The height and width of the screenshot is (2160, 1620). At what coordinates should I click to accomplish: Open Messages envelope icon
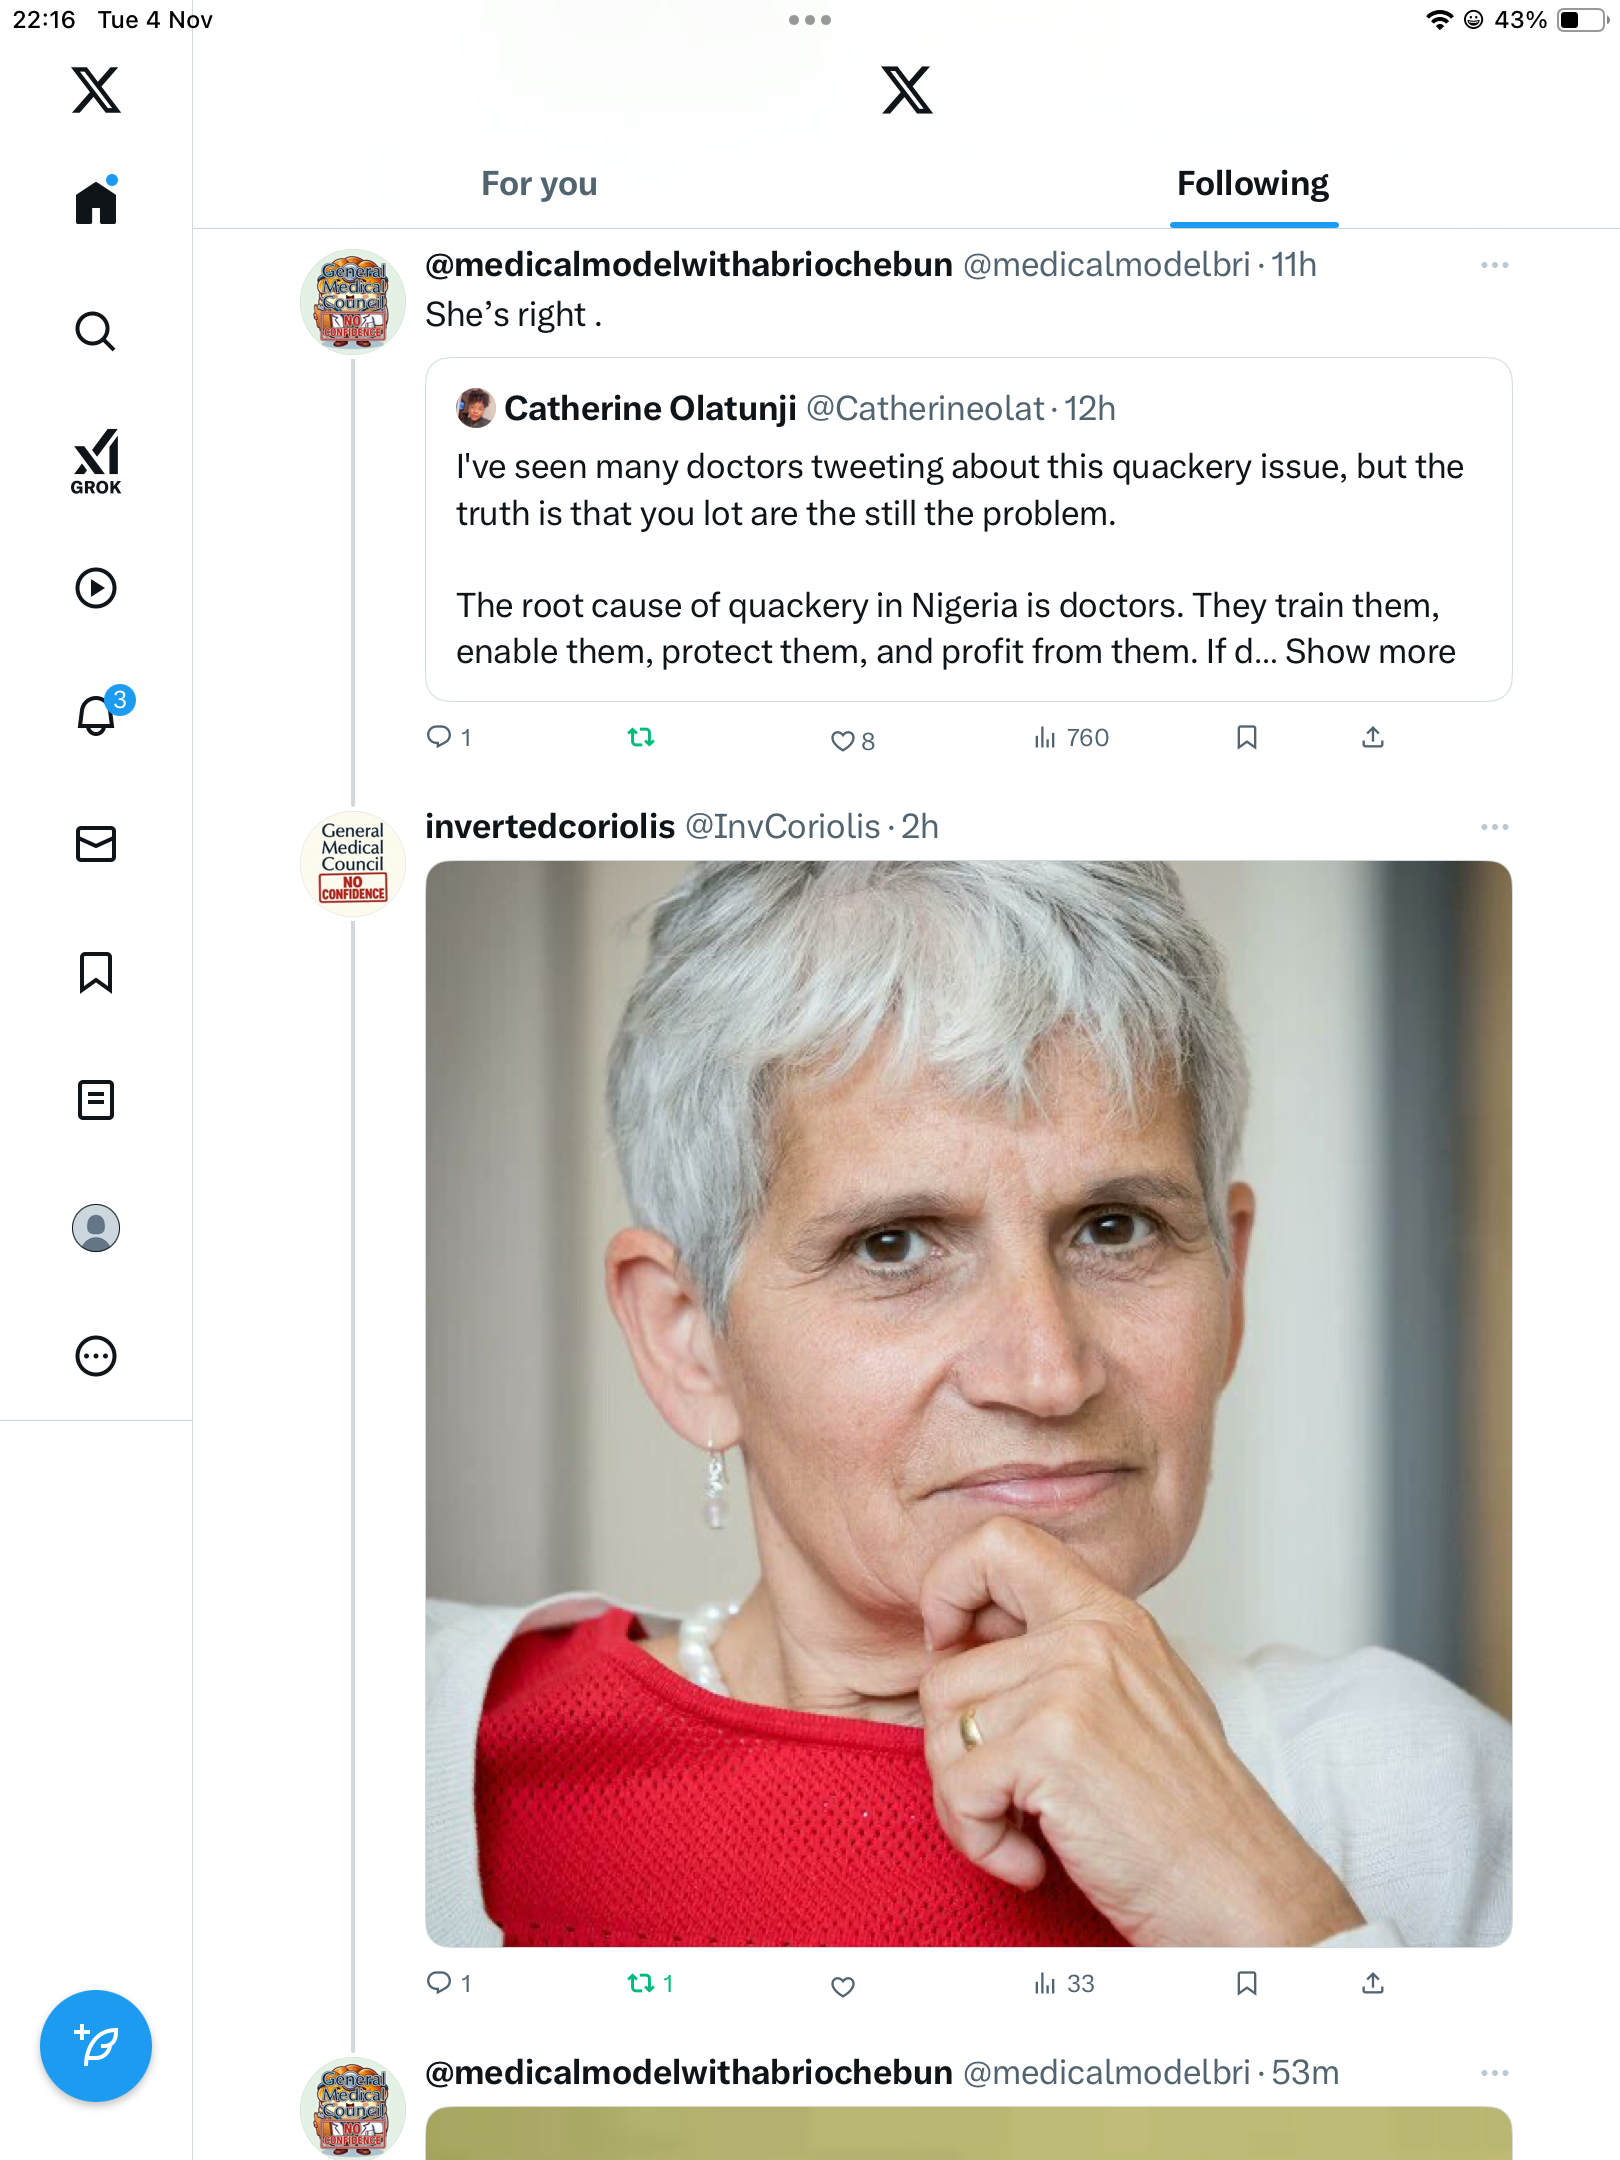click(96, 844)
